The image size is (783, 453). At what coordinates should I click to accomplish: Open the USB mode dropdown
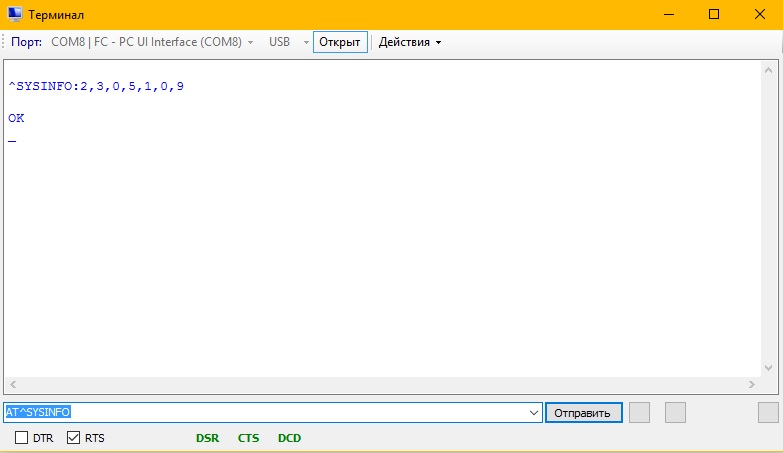pyautogui.click(x=288, y=42)
